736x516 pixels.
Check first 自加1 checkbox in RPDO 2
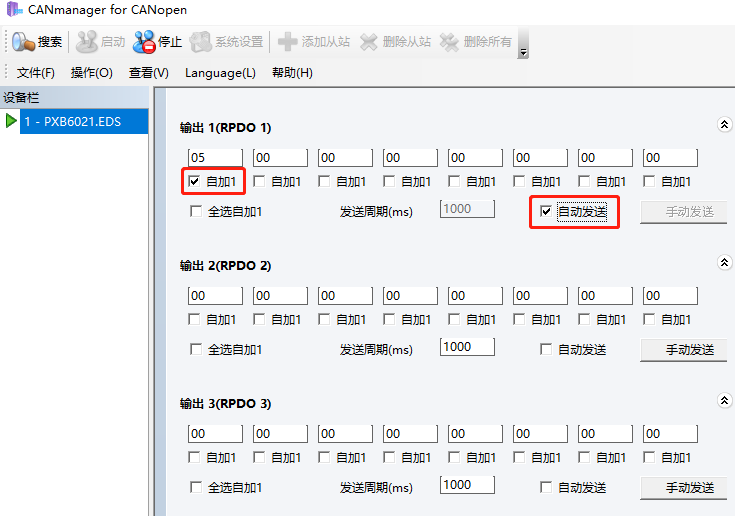194,319
